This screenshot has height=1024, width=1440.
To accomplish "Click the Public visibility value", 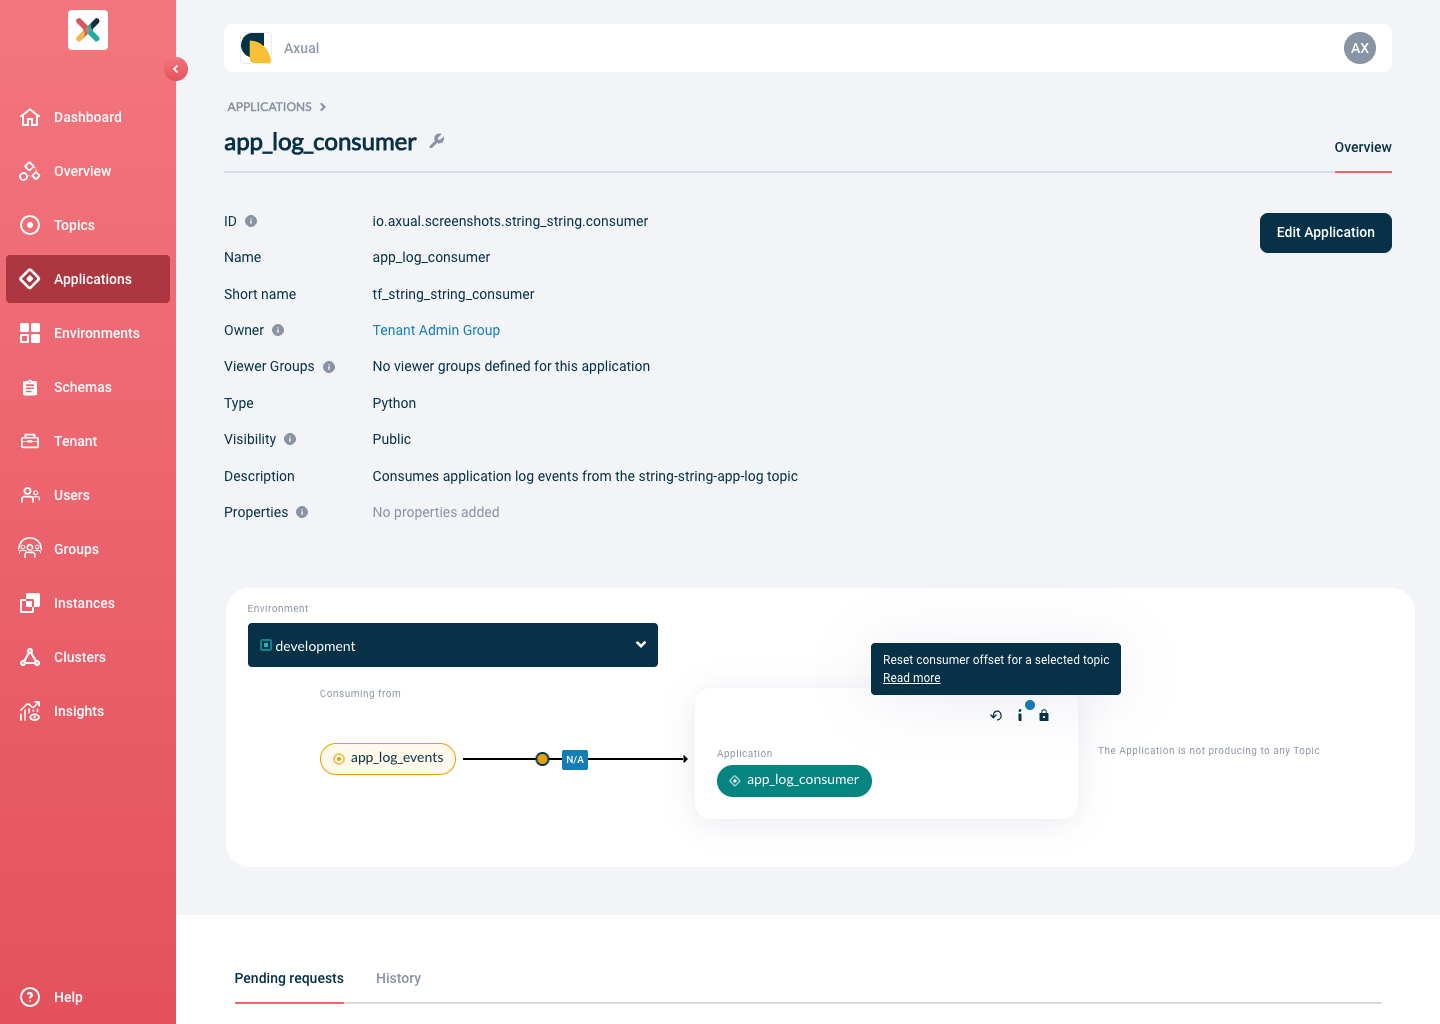I will 391,439.
